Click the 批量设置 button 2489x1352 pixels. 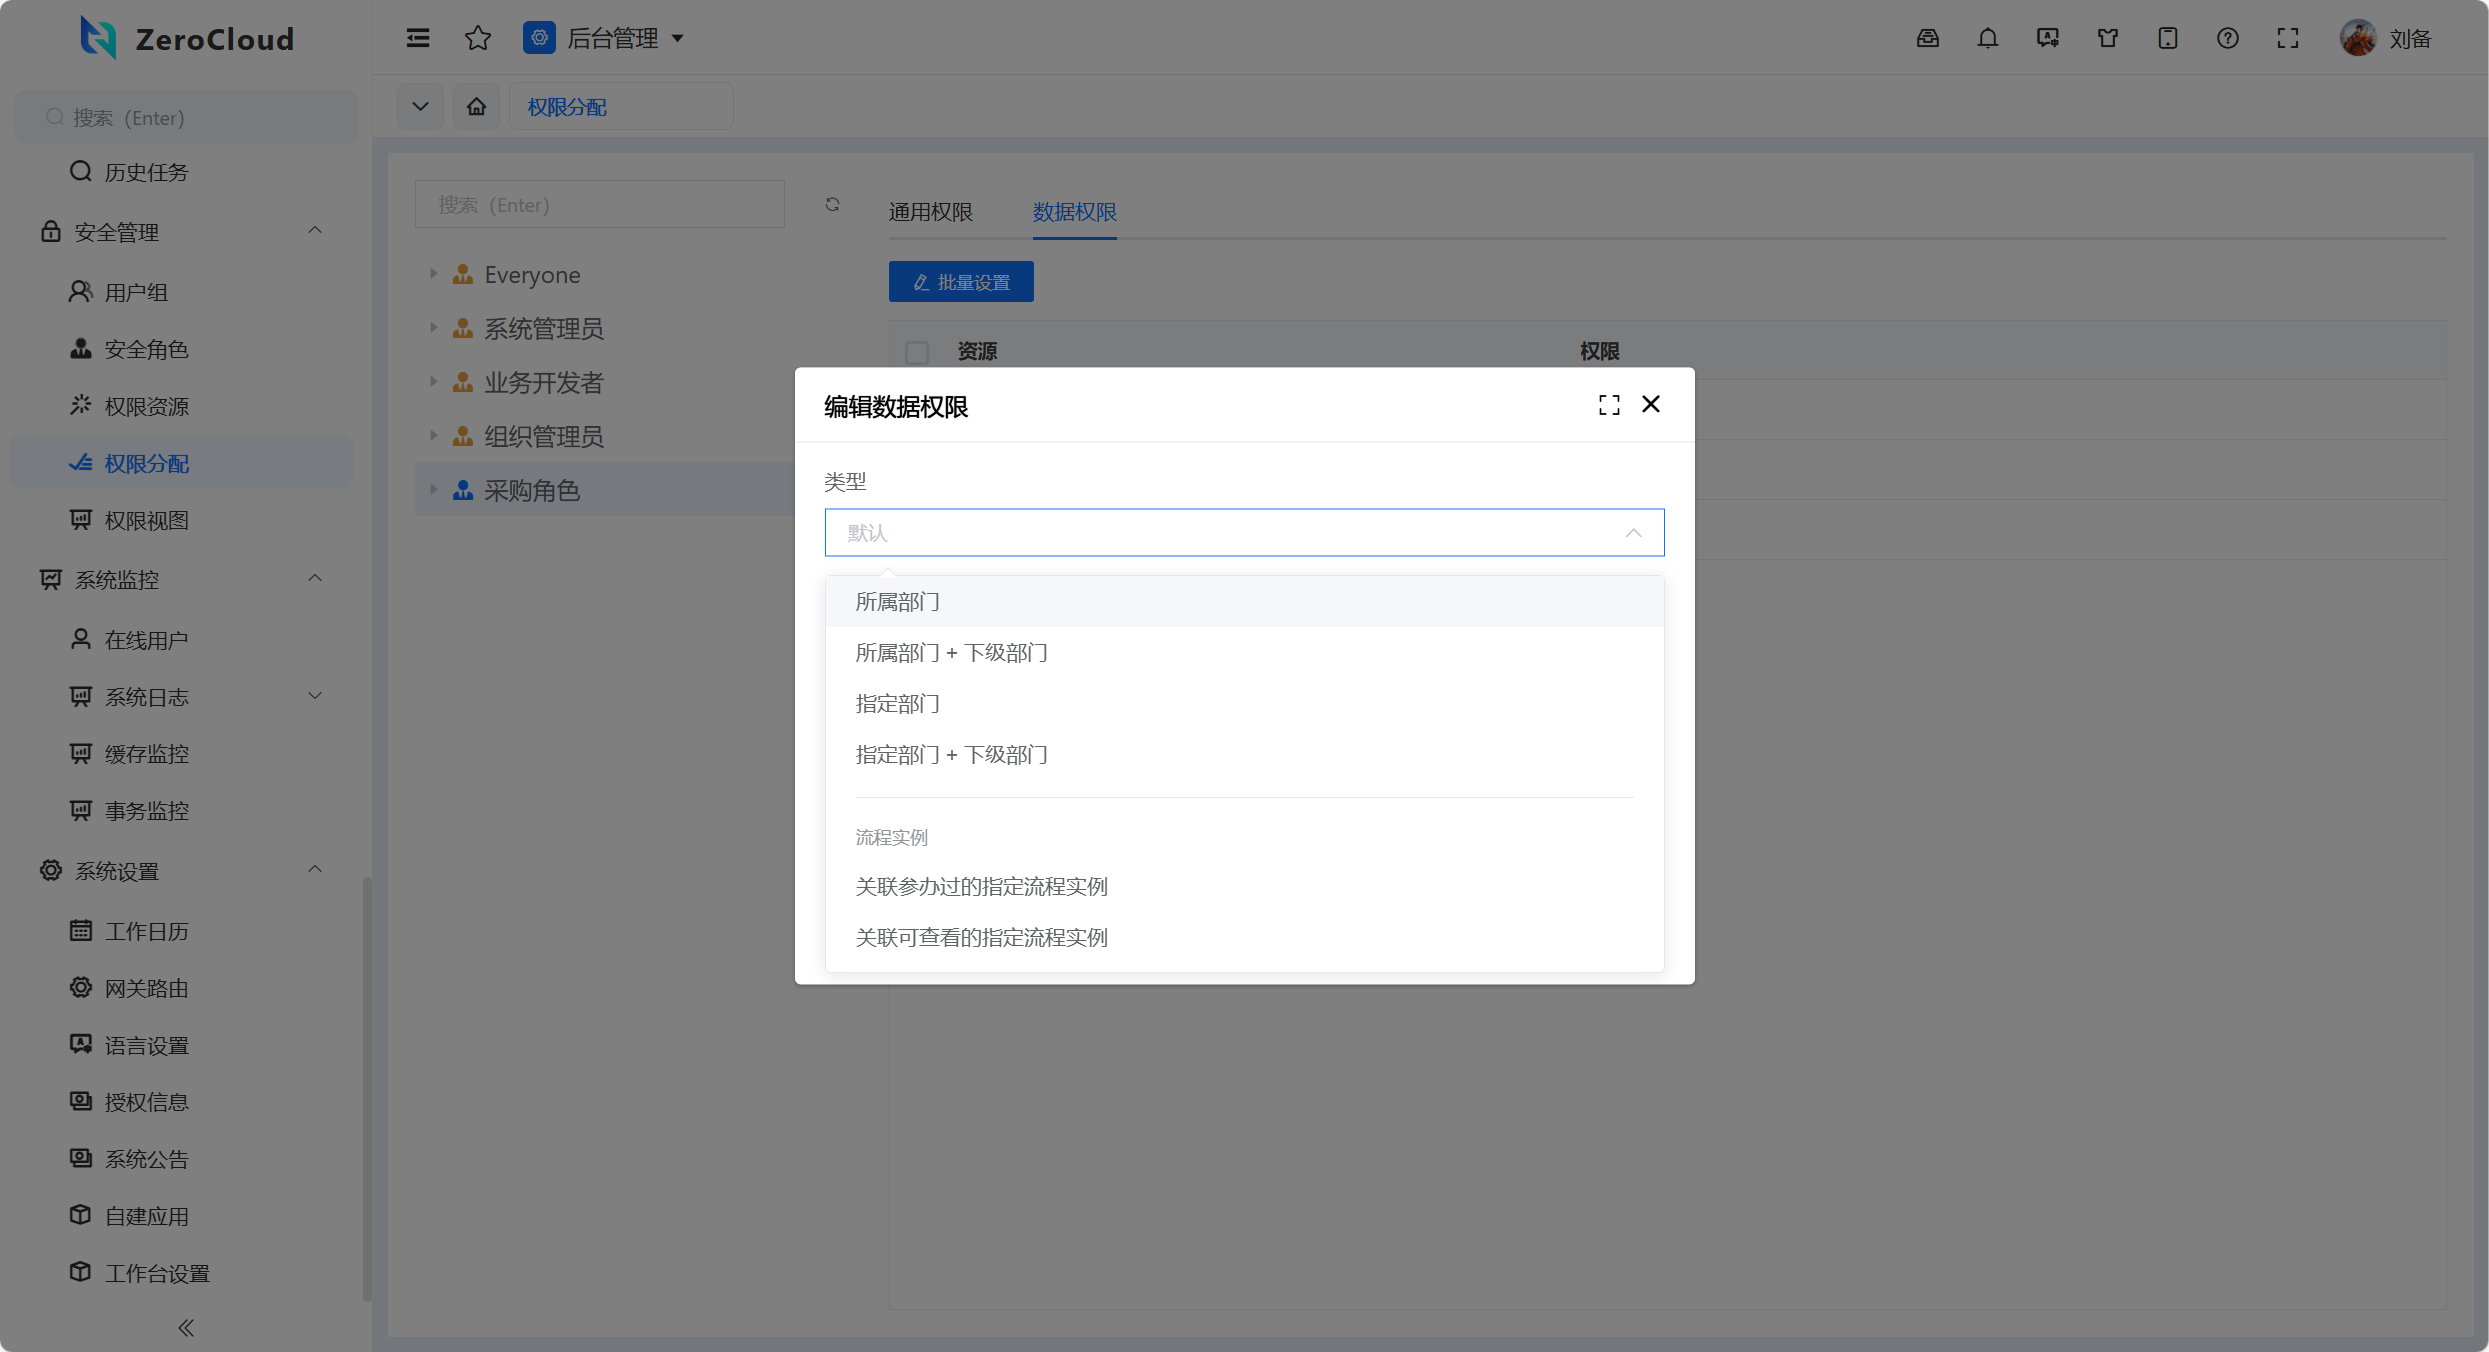[961, 282]
